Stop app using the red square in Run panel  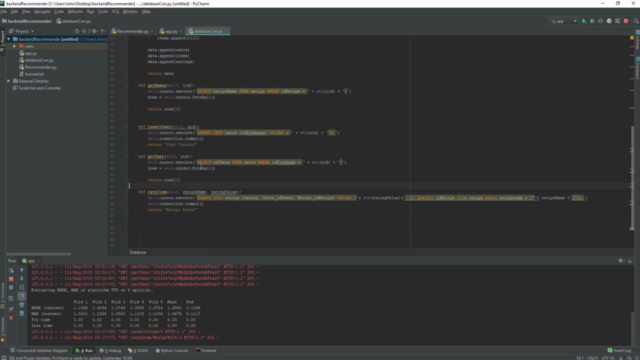(x=11, y=279)
